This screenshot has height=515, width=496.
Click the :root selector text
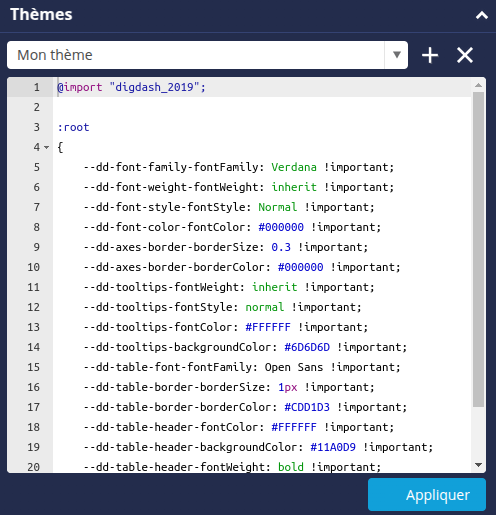coord(73,127)
